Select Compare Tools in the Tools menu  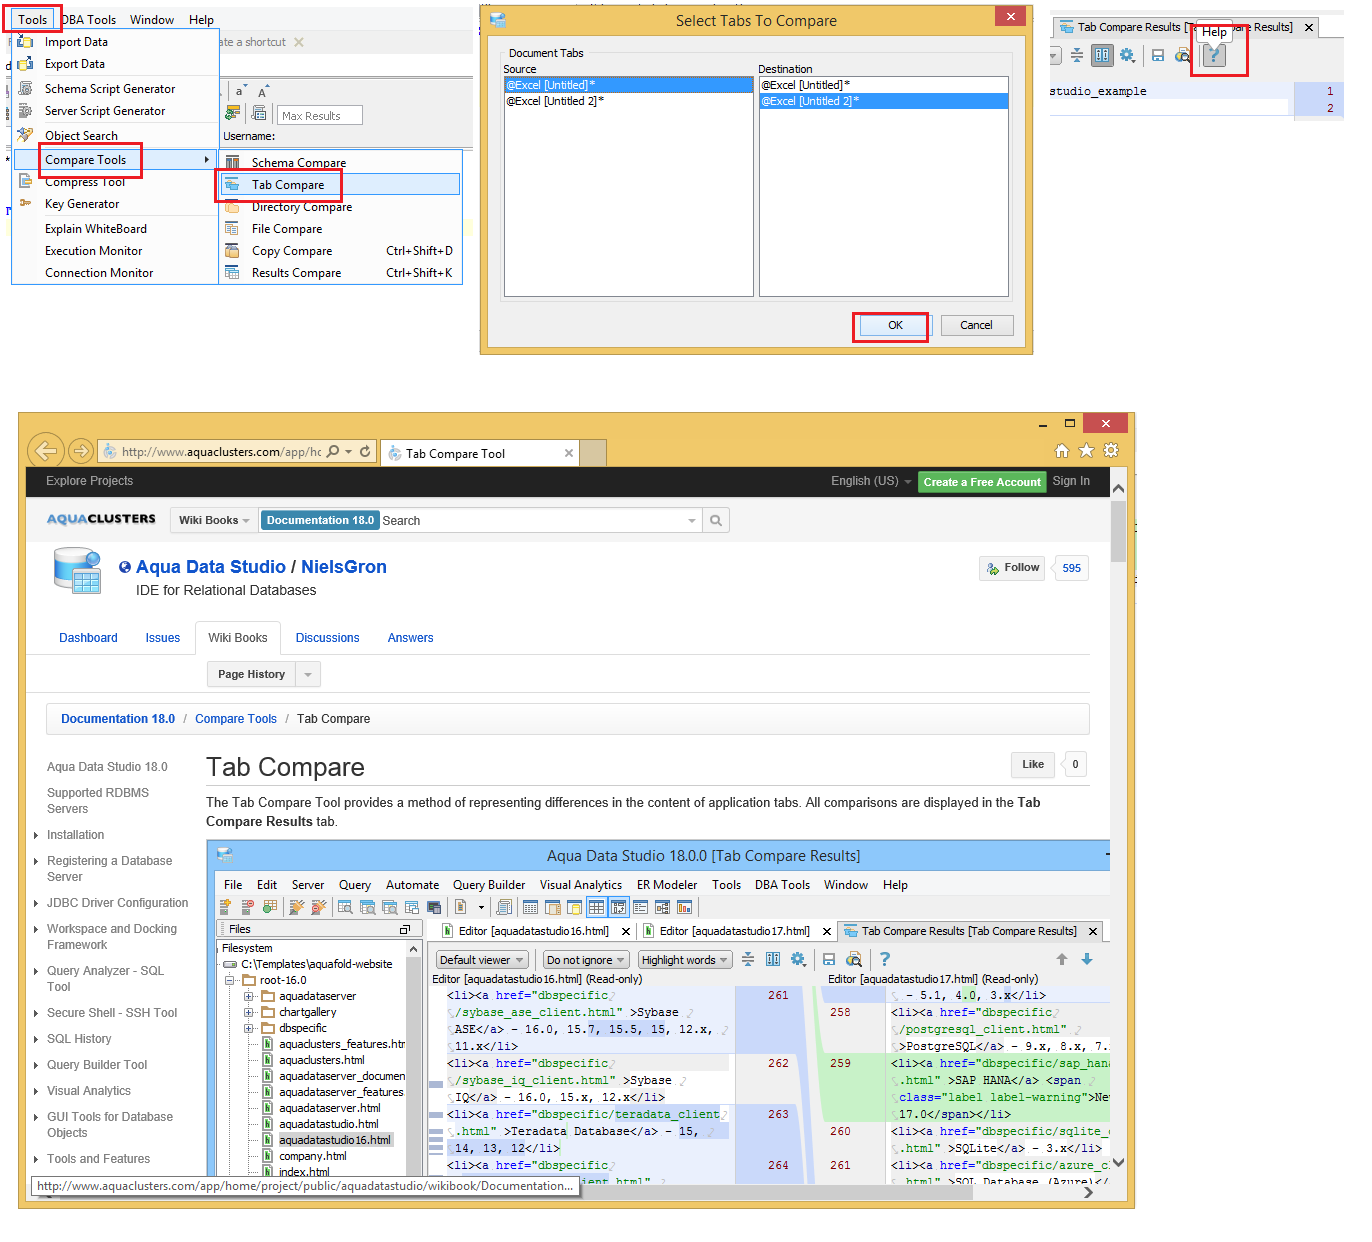coord(116,159)
